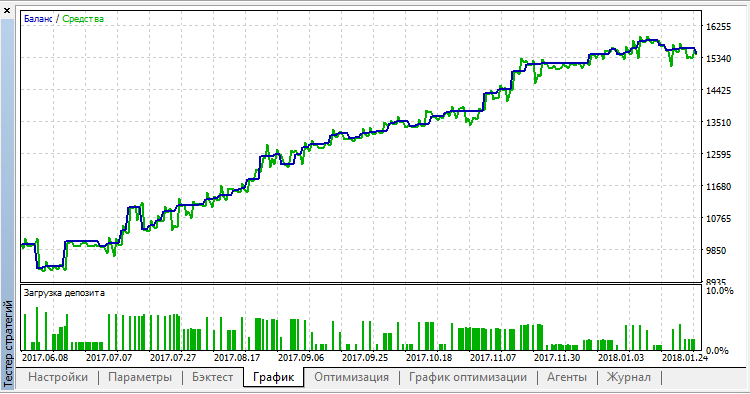Close the strategy tester panel
This screenshot has width=750, height=394.
click(7, 10)
